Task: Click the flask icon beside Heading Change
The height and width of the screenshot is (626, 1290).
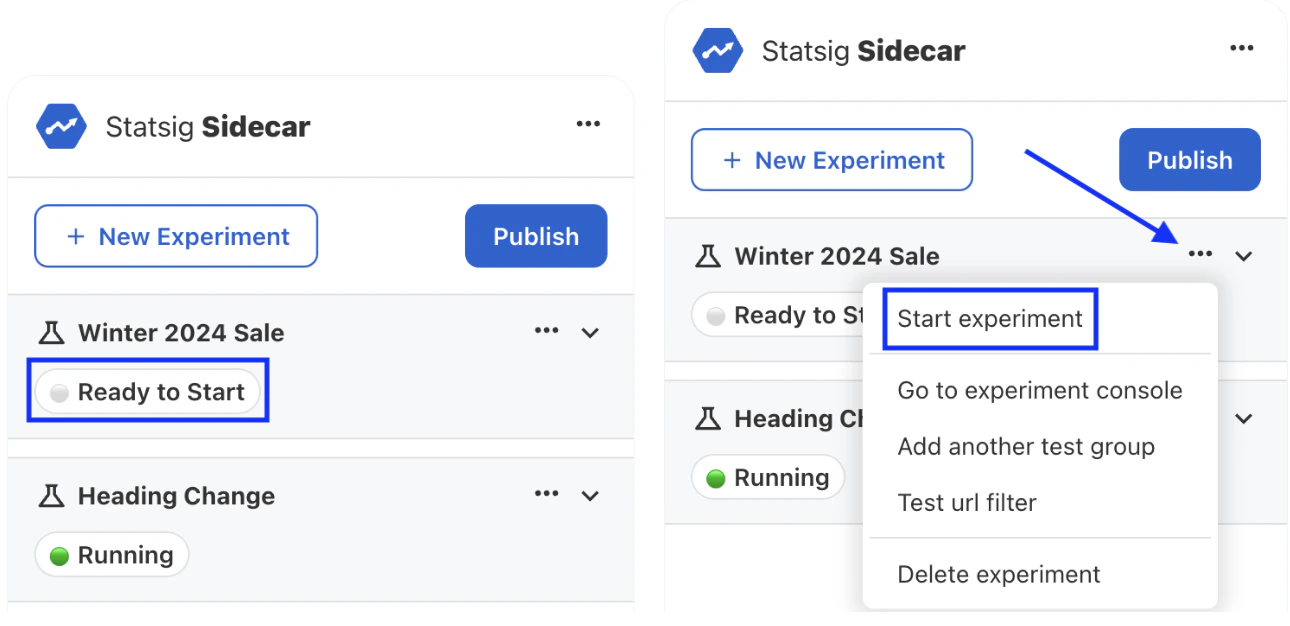Action: coord(53,495)
